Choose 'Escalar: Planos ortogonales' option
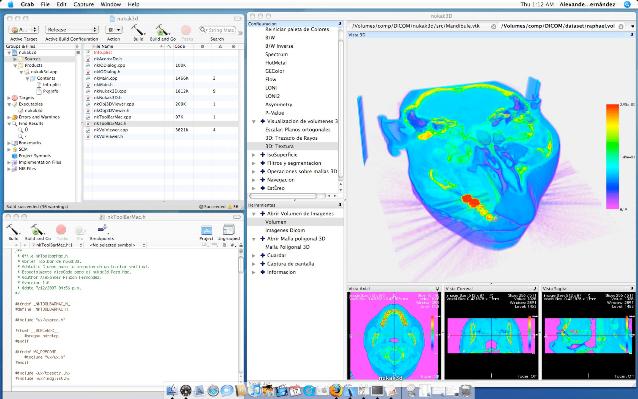This screenshot has width=638, height=399. tap(298, 130)
